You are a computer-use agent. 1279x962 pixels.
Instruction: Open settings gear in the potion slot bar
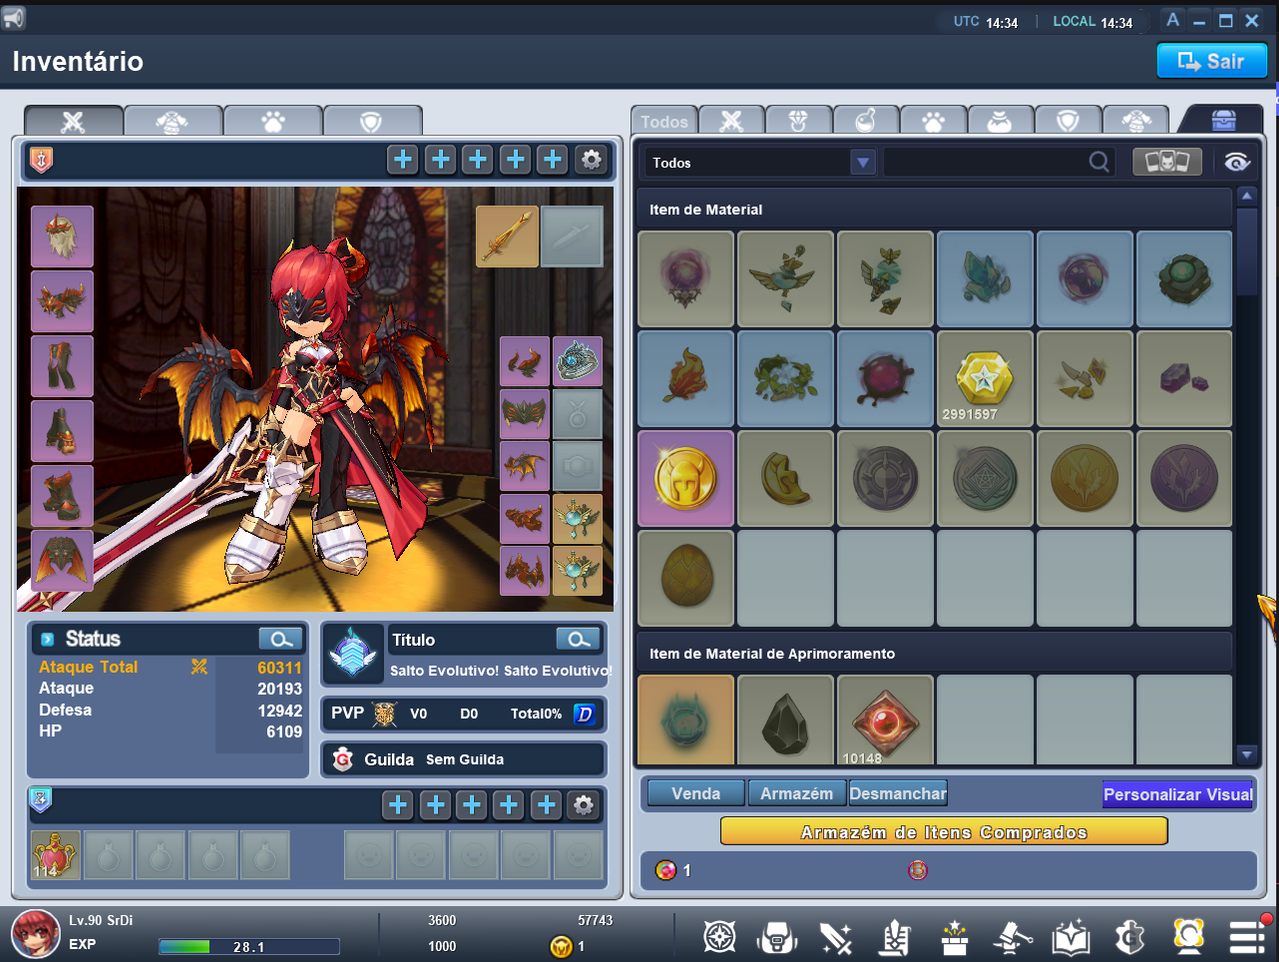click(584, 805)
